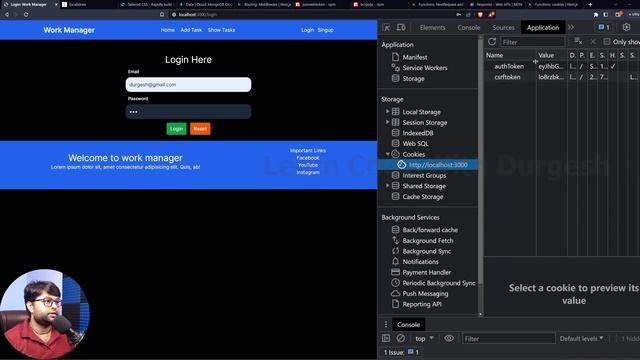Viewport: 640px width, 360px height.
Task: Sort cookies by Name column header
Action: [x=510, y=55]
